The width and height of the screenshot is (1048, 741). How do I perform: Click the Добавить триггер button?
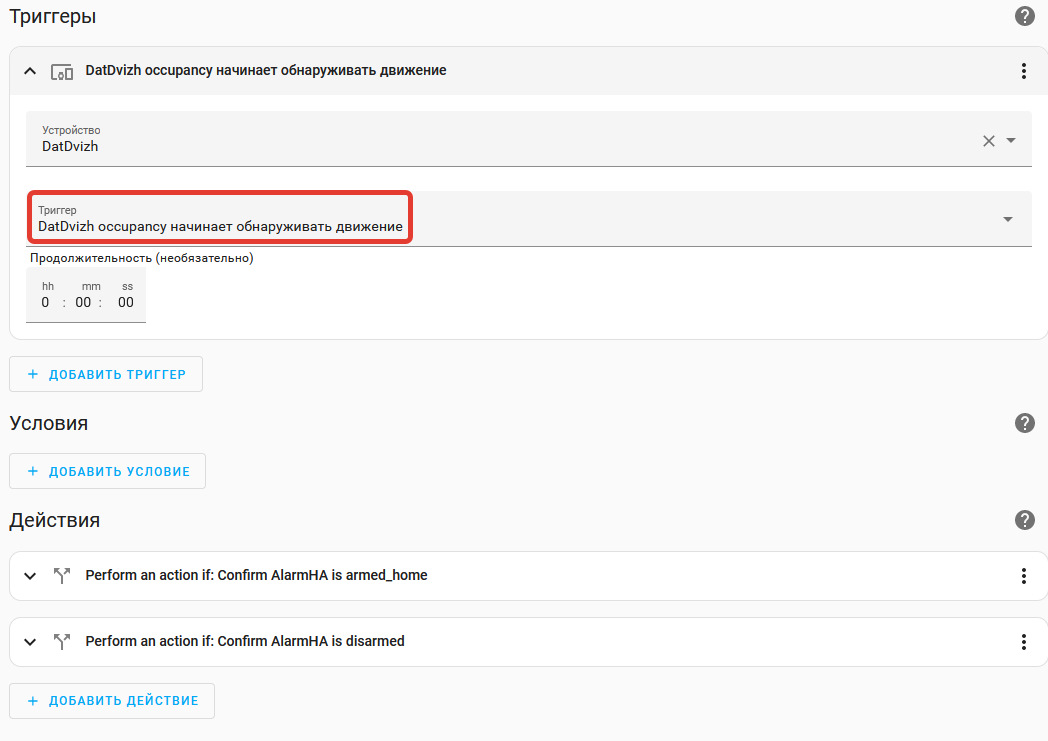click(x=106, y=374)
